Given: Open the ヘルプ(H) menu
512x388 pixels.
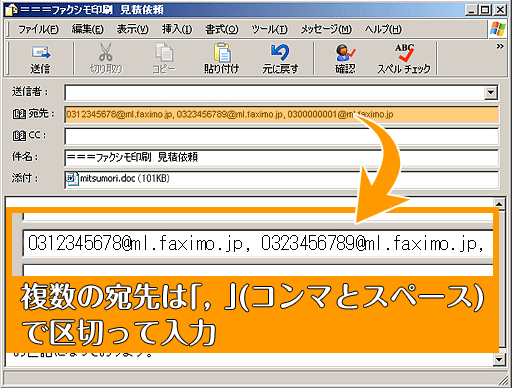Looking at the screenshot, I should [x=383, y=29].
